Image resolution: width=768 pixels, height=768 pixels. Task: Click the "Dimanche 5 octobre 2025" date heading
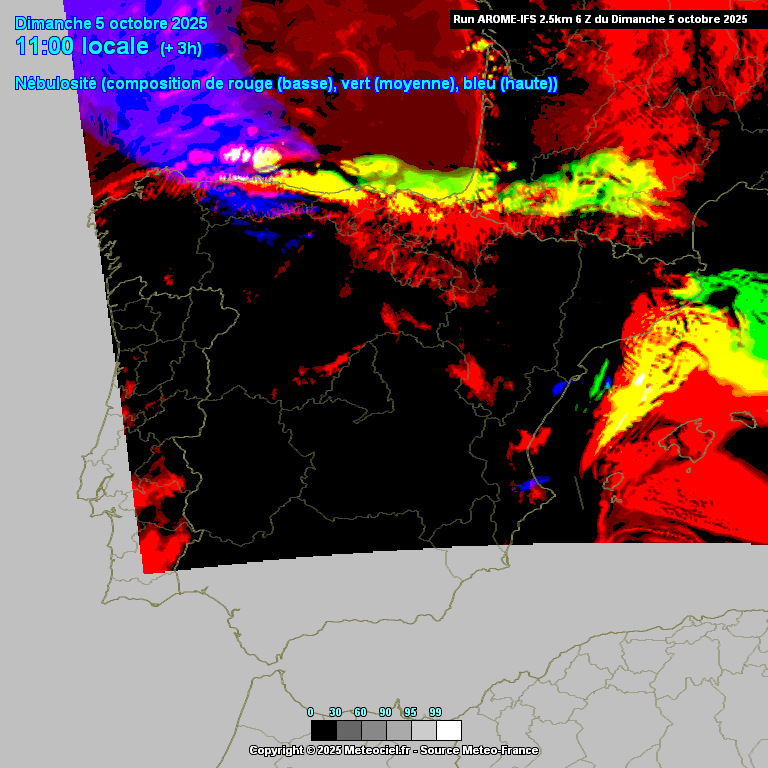point(111,23)
